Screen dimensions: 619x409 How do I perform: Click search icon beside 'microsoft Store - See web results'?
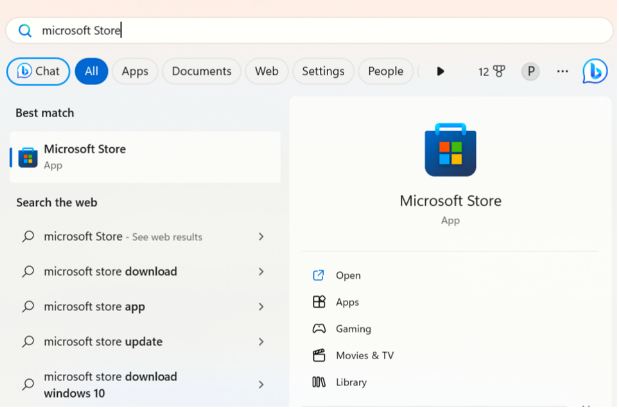[x=28, y=236]
